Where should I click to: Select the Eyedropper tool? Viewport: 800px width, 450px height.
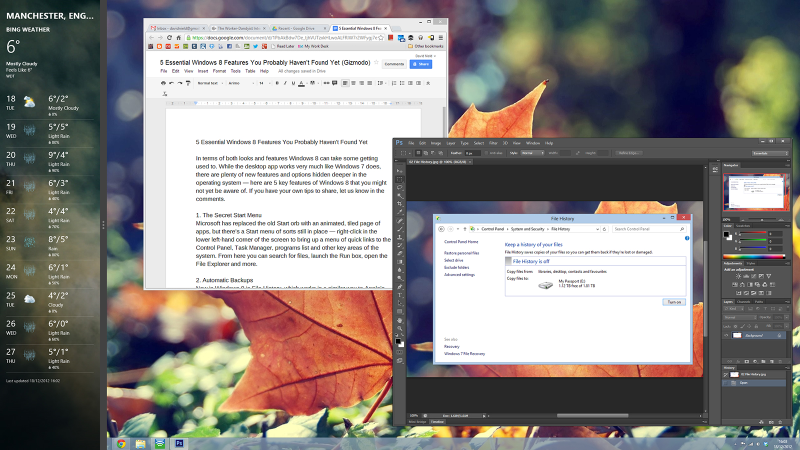click(x=399, y=212)
